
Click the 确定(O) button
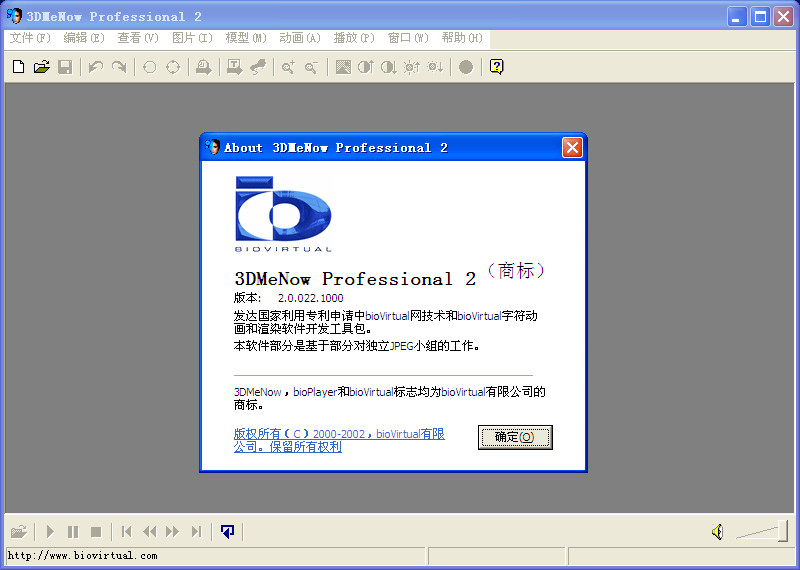pyautogui.click(x=515, y=437)
